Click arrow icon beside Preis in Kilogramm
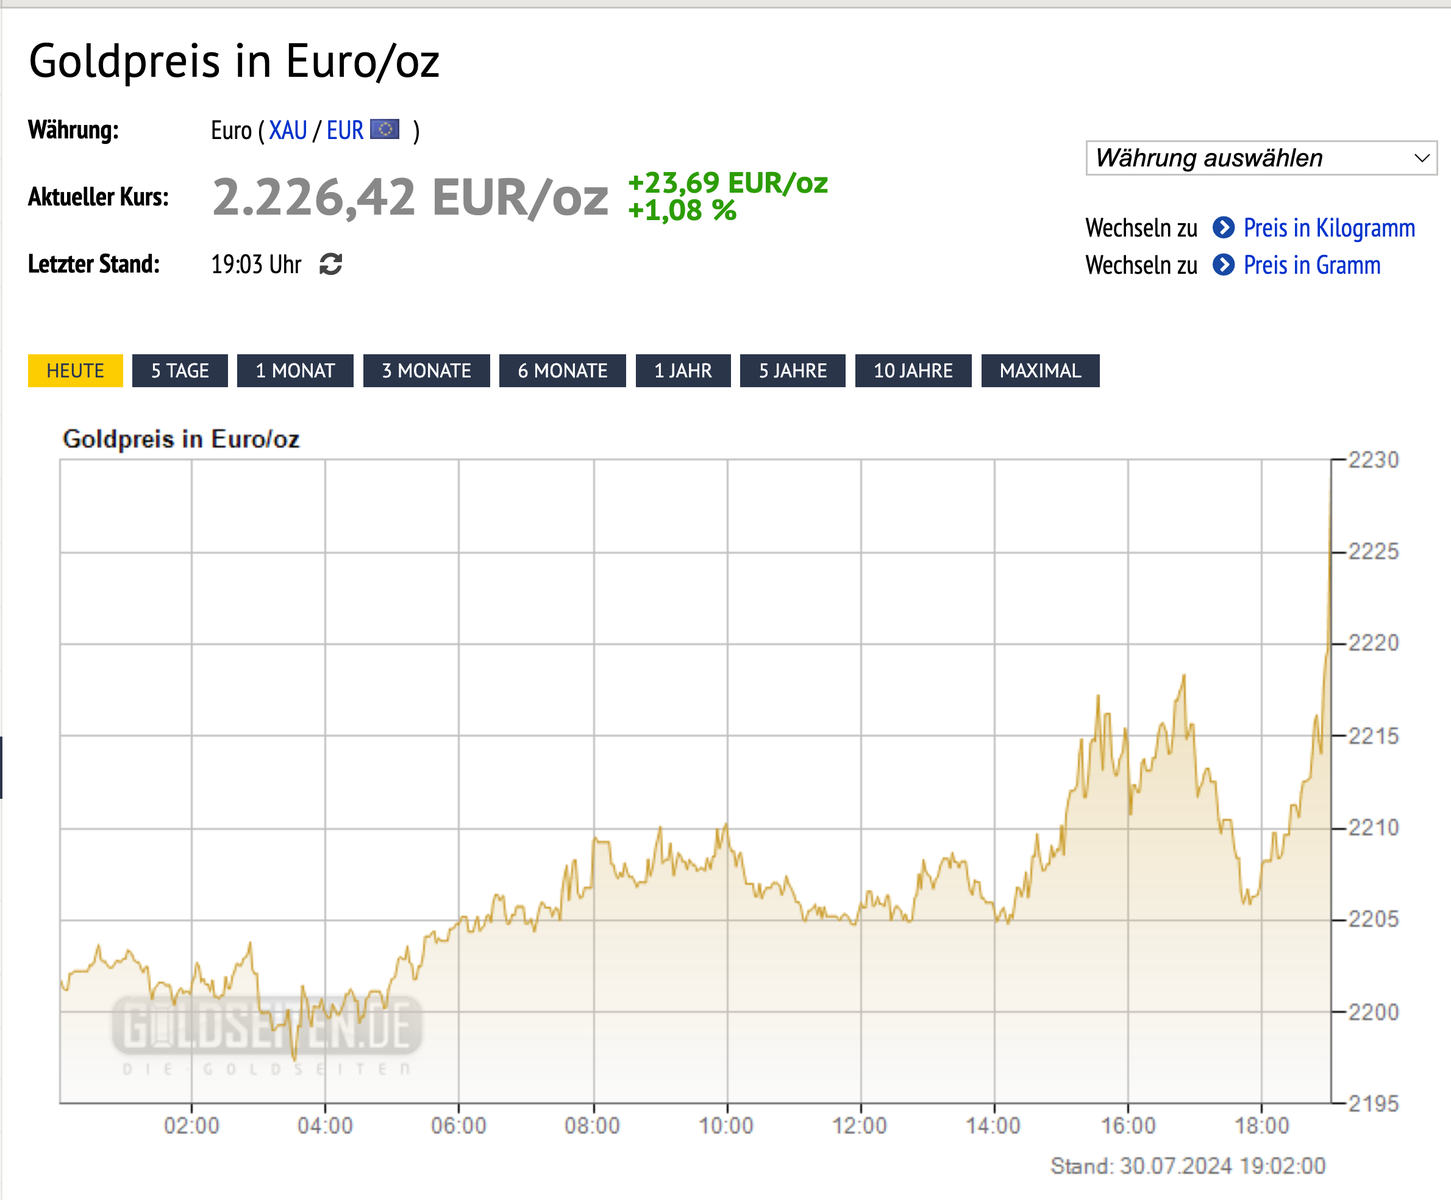Image resolution: width=1451 pixels, height=1200 pixels. click(1223, 228)
